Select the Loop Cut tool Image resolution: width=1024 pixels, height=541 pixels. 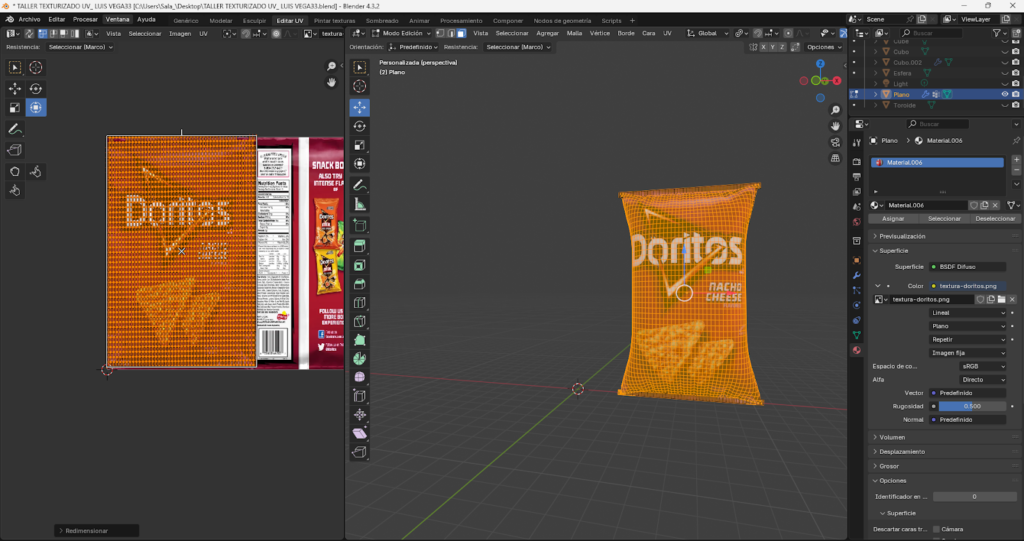coord(360,303)
